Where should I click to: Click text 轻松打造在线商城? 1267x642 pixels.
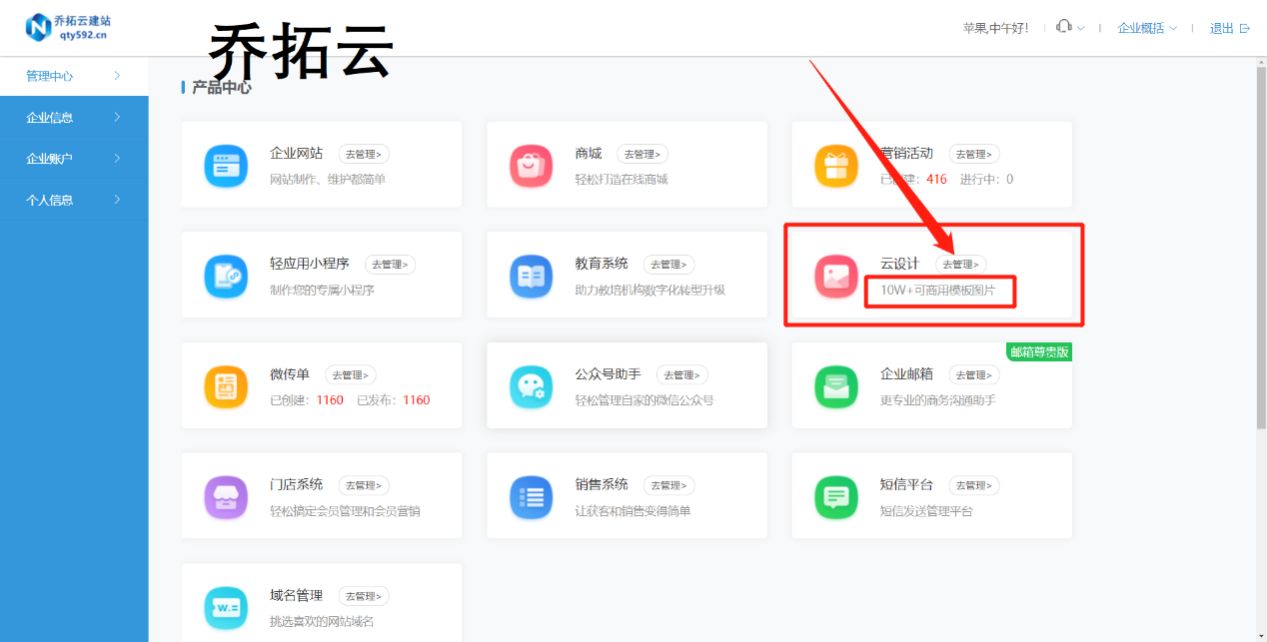point(621,179)
